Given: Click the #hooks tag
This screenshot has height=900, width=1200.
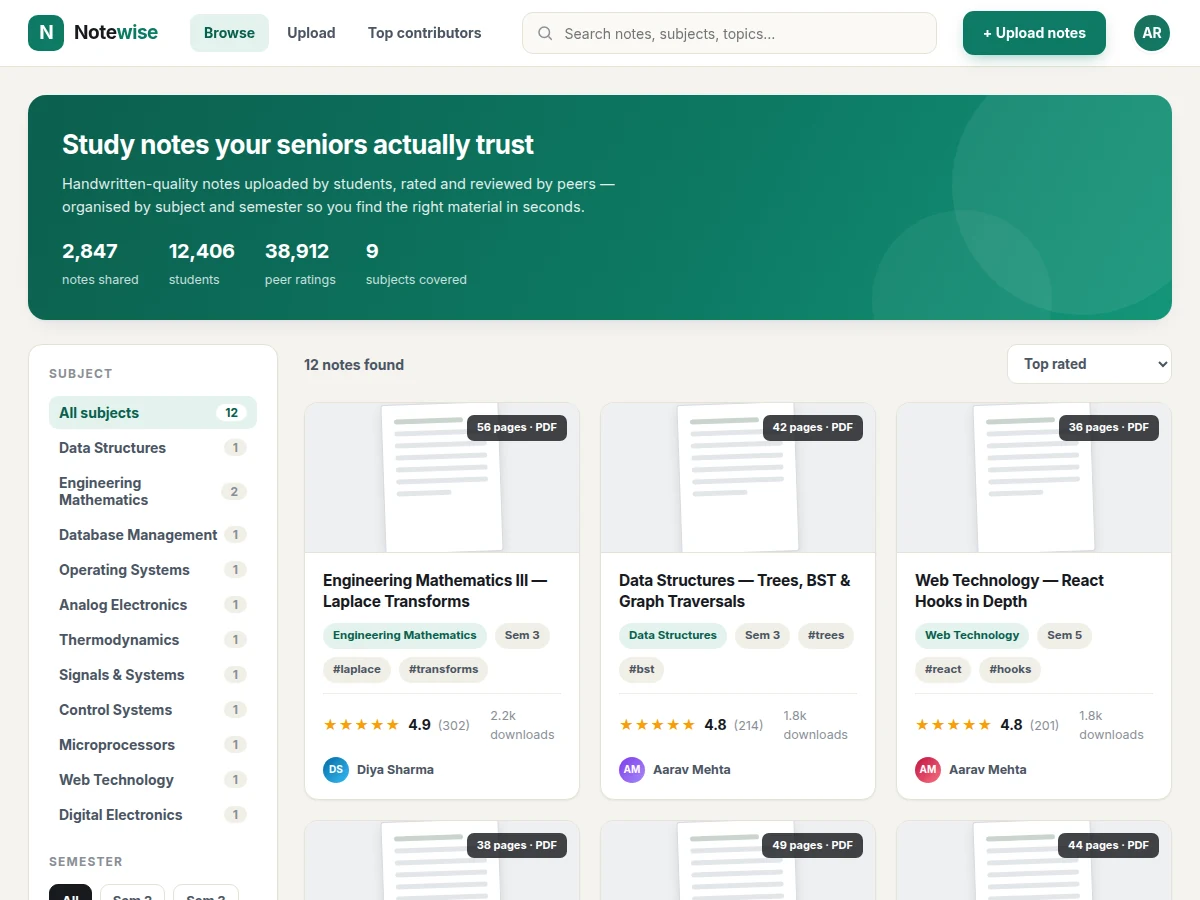Looking at the screenshot, I should (x=1010, y=669).
